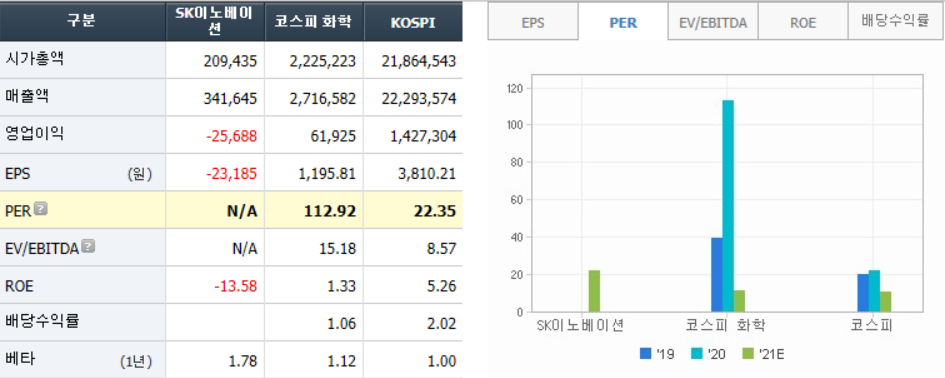Open the PER help question-mark icon
This screenshot has width=945, height=378.
41,209
